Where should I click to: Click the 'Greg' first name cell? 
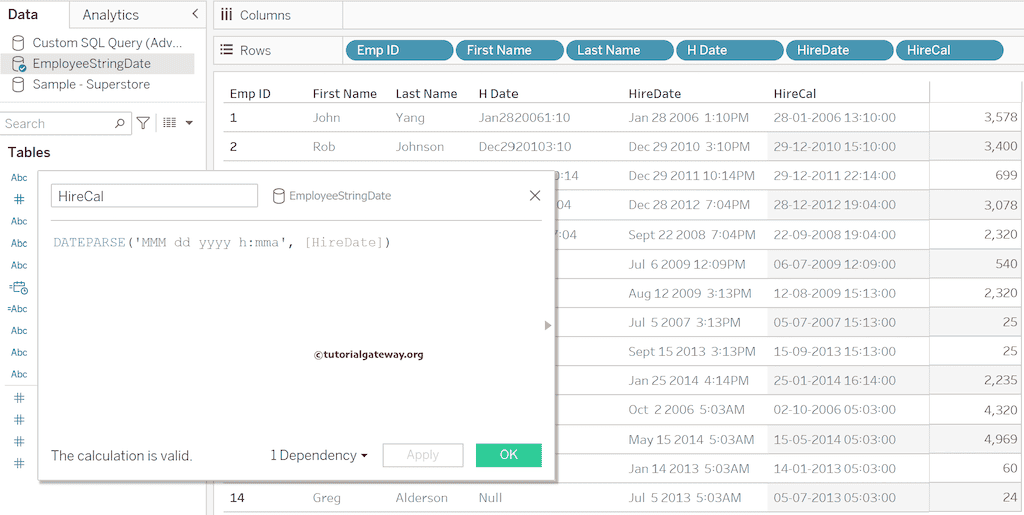(x=327, y=498)
